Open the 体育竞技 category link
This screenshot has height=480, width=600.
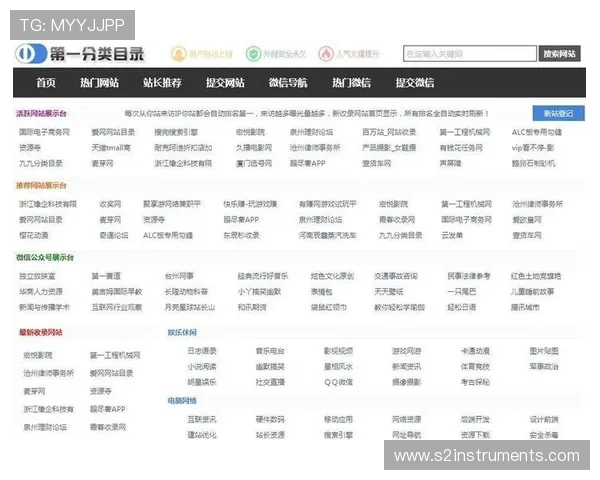475,367
